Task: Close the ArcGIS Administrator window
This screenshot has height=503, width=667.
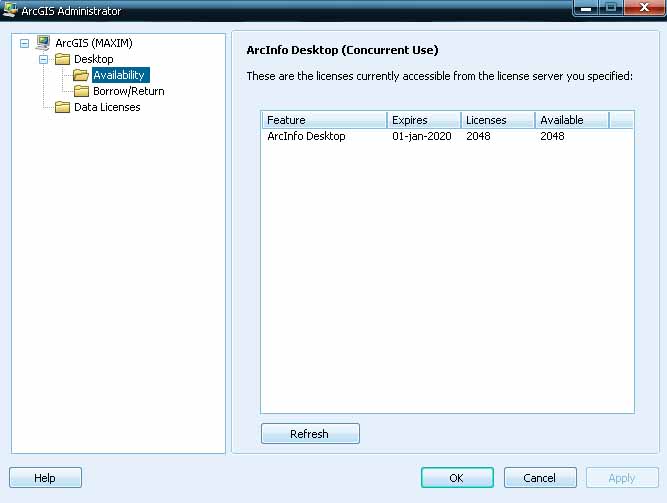Action: pyautogui.click(x=644, y=8)
